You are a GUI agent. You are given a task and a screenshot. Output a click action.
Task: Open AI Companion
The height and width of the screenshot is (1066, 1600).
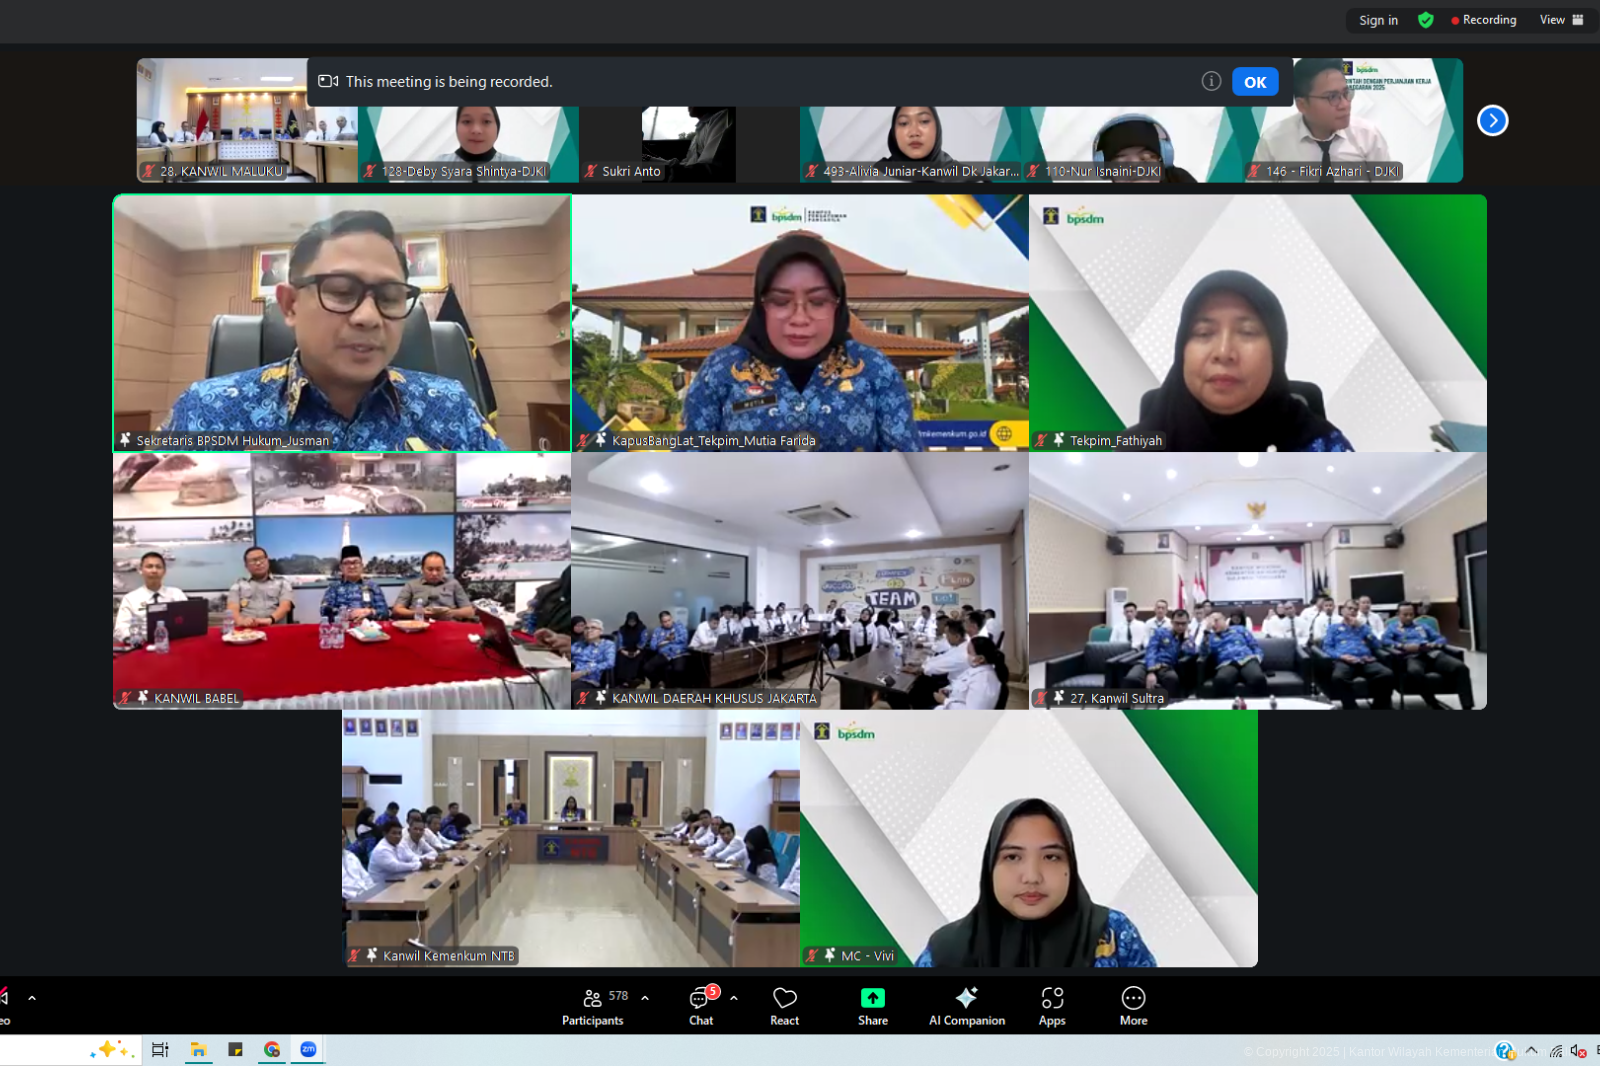[x=966, y=1006]
